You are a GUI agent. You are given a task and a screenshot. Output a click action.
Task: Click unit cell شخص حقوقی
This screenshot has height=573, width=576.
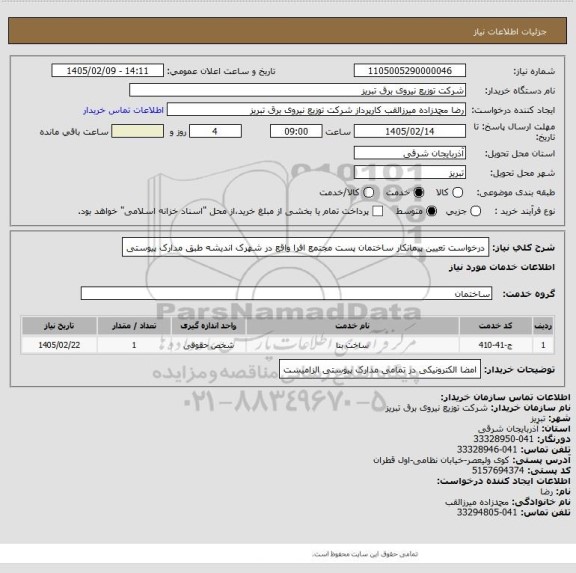(208, 345)
